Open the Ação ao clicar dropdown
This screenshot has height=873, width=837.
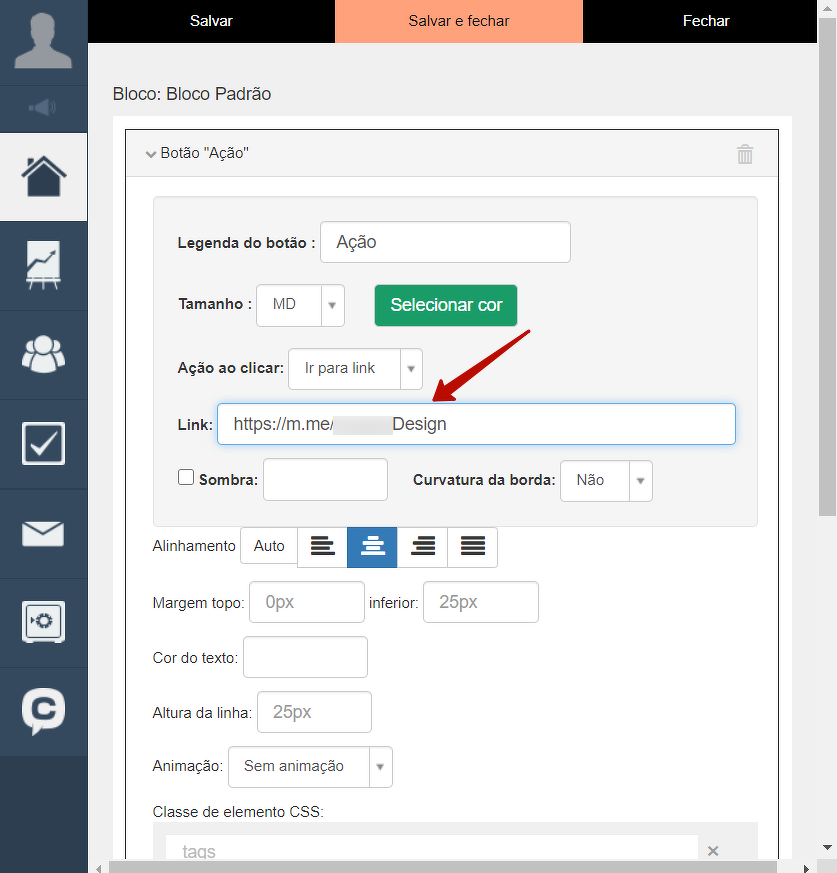pyautogui.click(x=355, y=369)
